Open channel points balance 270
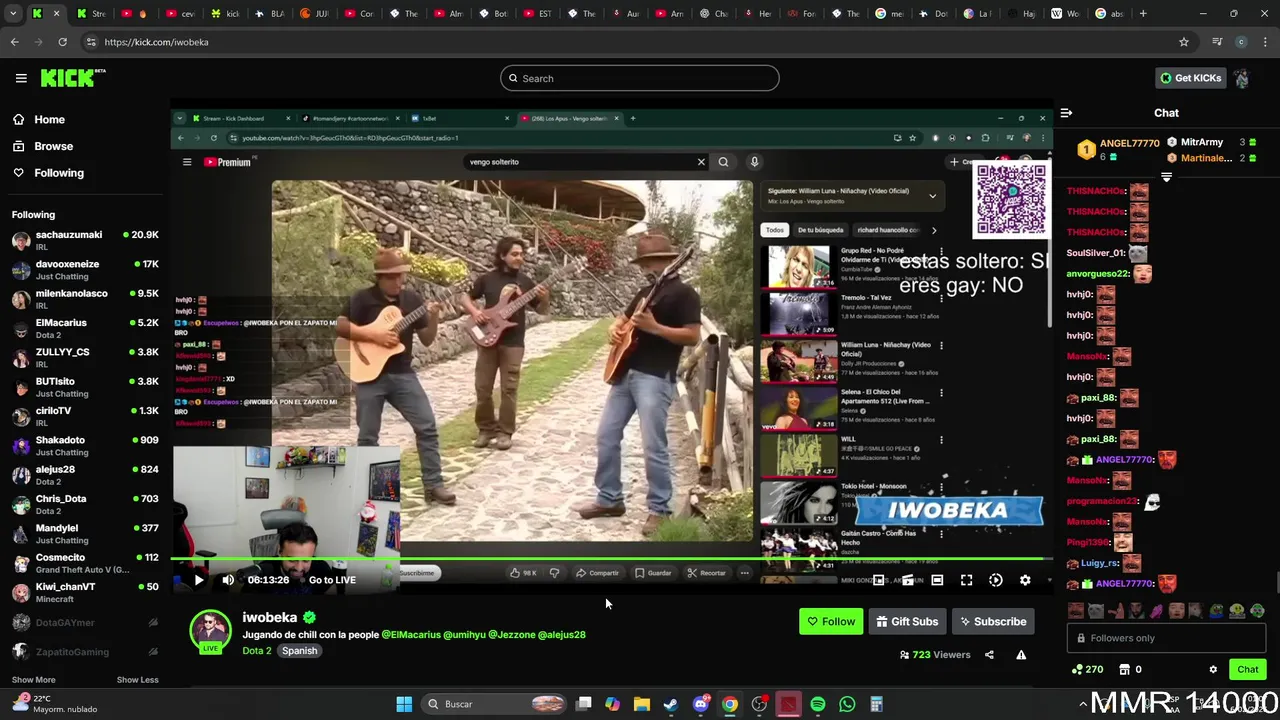Viewport: 1280px width, 720px height. click(x=1087, y=670)
